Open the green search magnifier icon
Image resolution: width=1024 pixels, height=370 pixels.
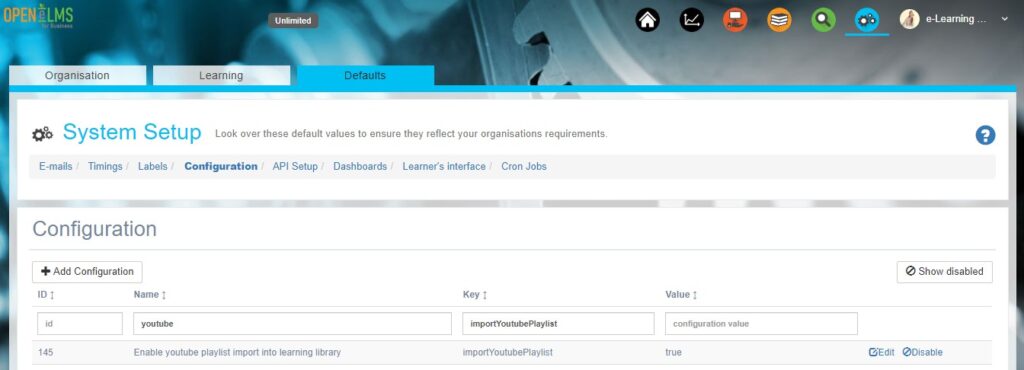(x=823, y=20)
